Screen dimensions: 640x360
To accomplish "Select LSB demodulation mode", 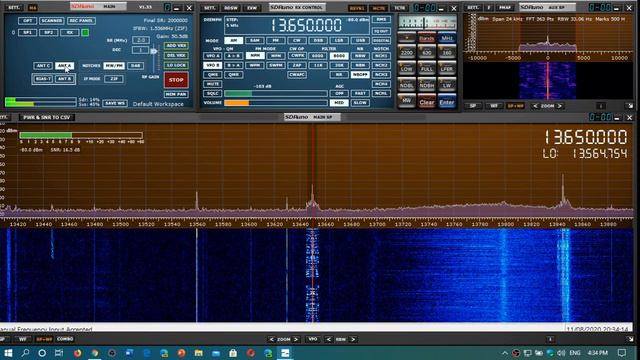I will 339,40.
